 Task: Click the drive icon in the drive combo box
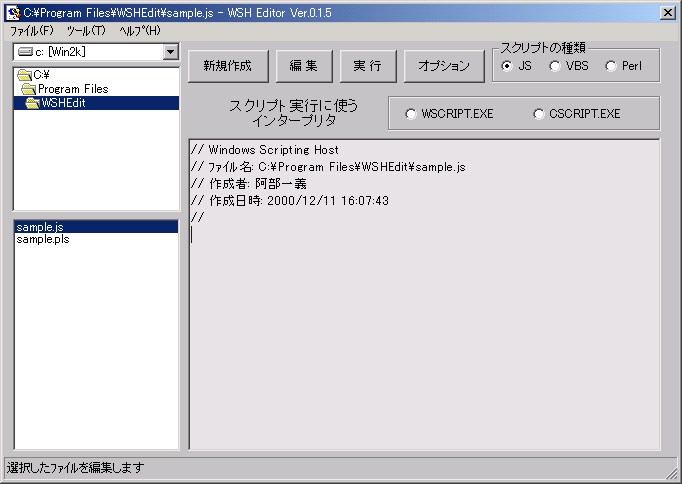tap(25, 52)
